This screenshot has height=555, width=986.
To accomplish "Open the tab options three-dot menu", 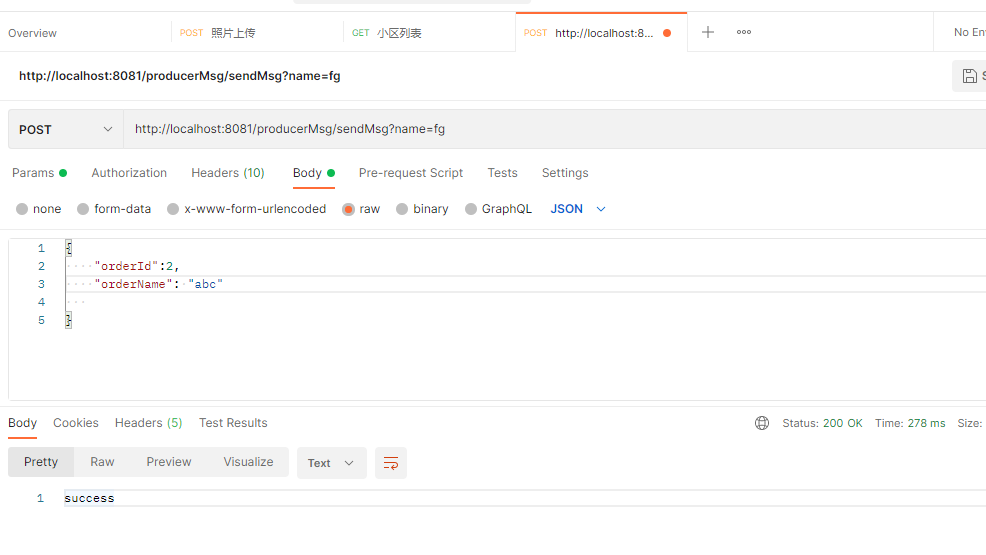I will 744,32.
